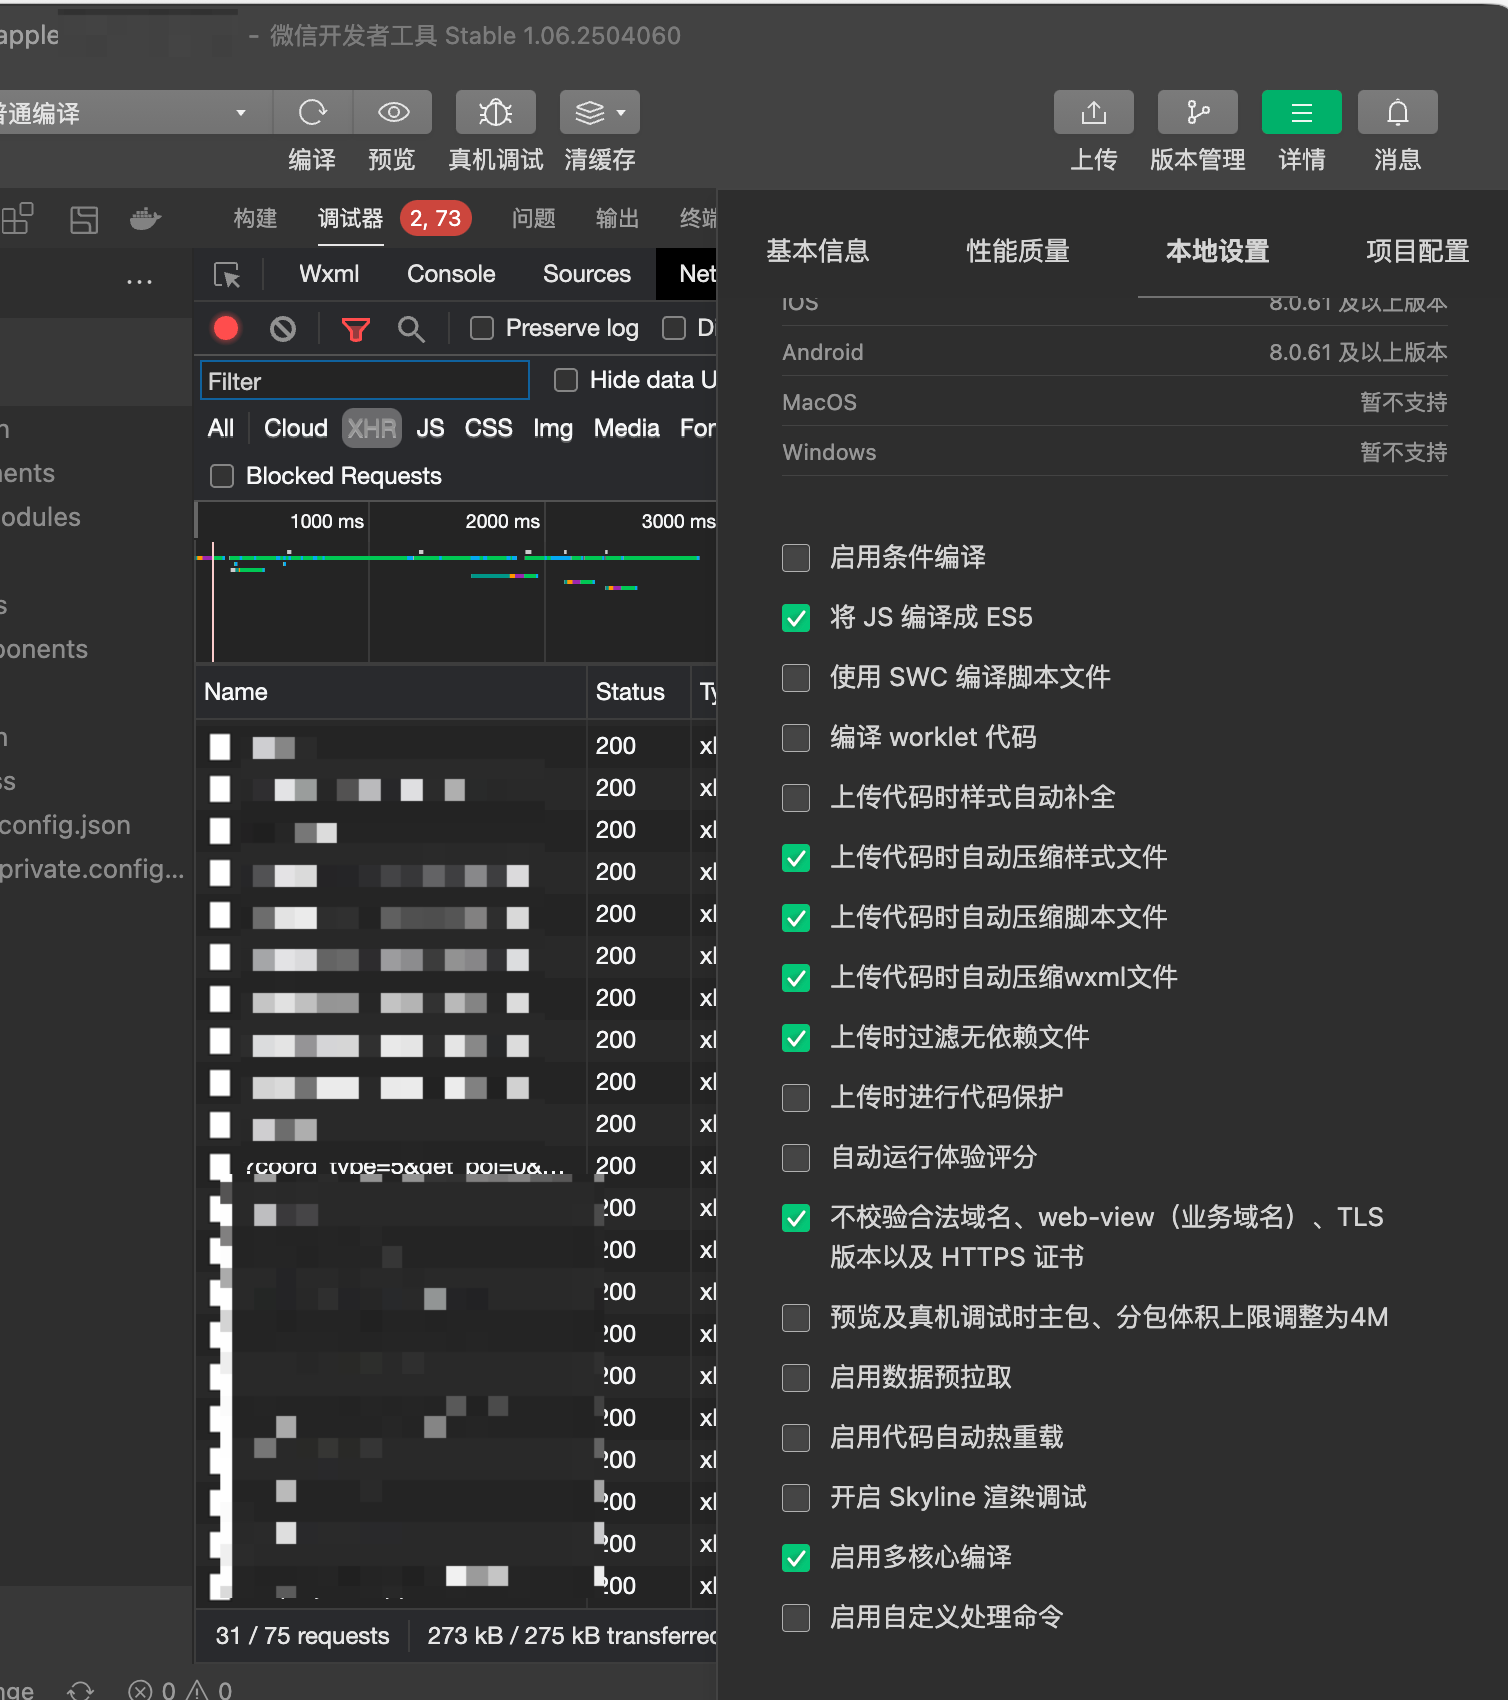Switch to 构建 panel tab
This screenshot has width=1508, height=1700.
click(x=255, y=218)
